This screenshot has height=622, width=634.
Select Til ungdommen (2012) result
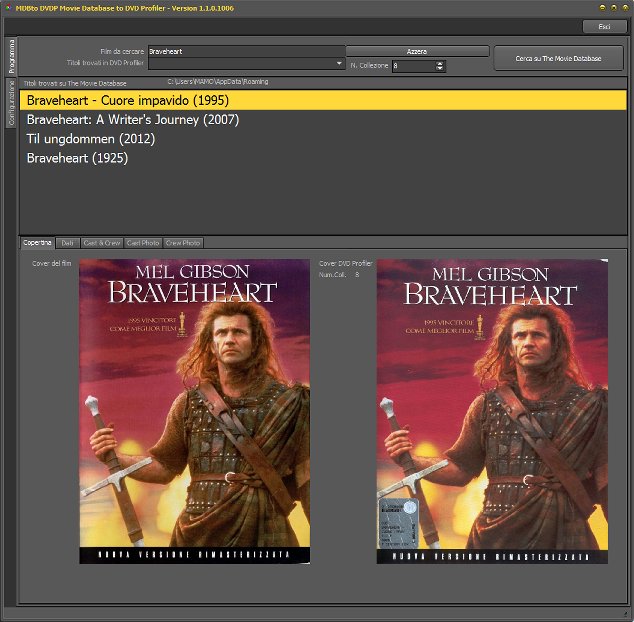point(323,139)
